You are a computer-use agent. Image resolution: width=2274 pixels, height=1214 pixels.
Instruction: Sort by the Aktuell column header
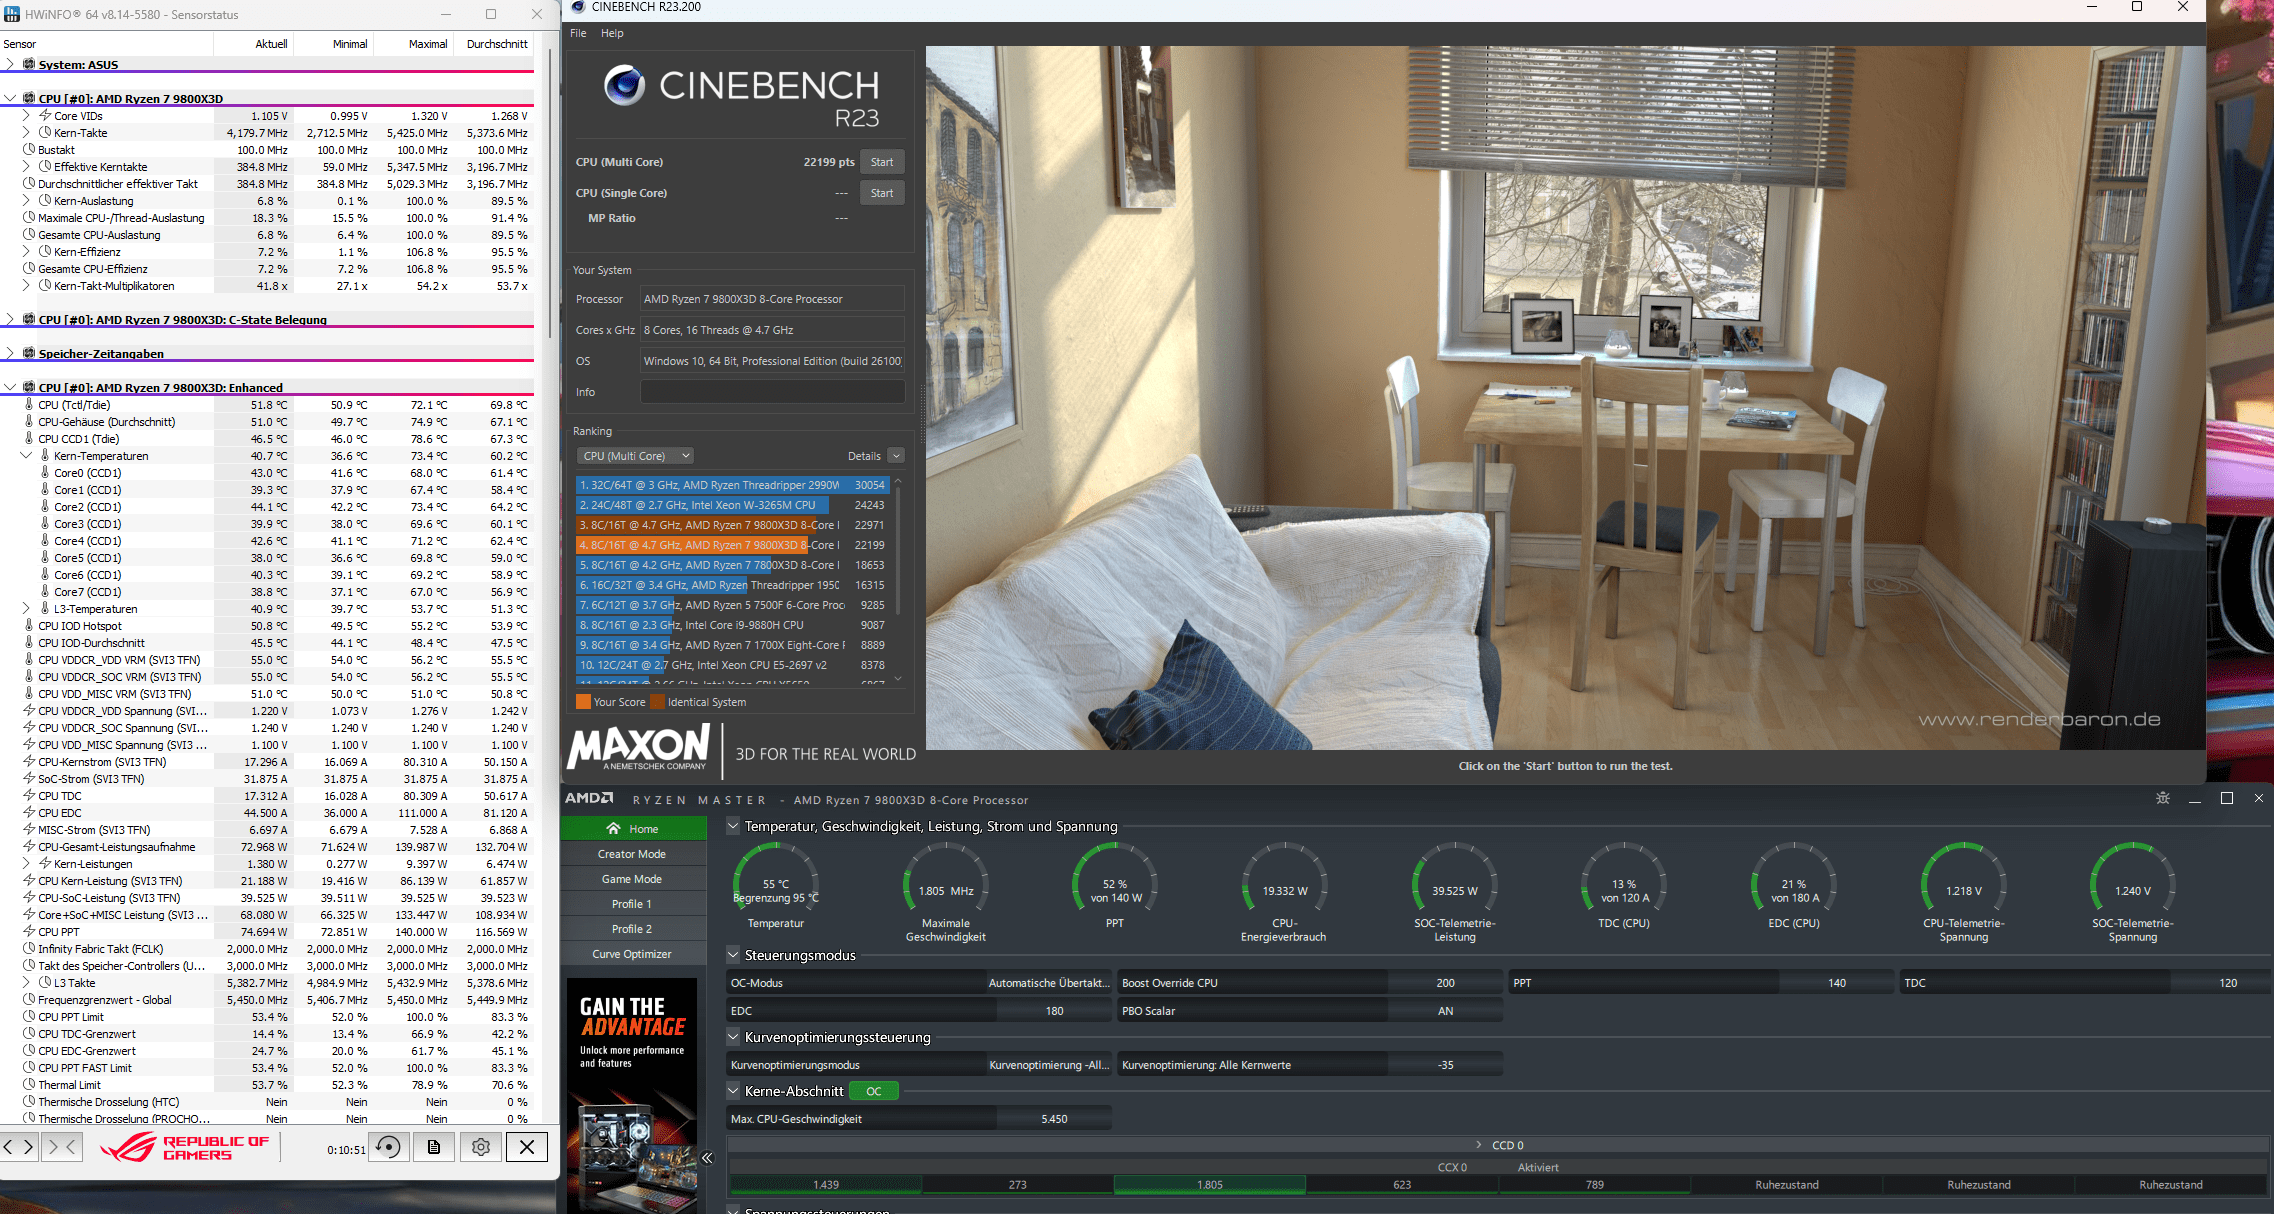click(x=271, y=44)
